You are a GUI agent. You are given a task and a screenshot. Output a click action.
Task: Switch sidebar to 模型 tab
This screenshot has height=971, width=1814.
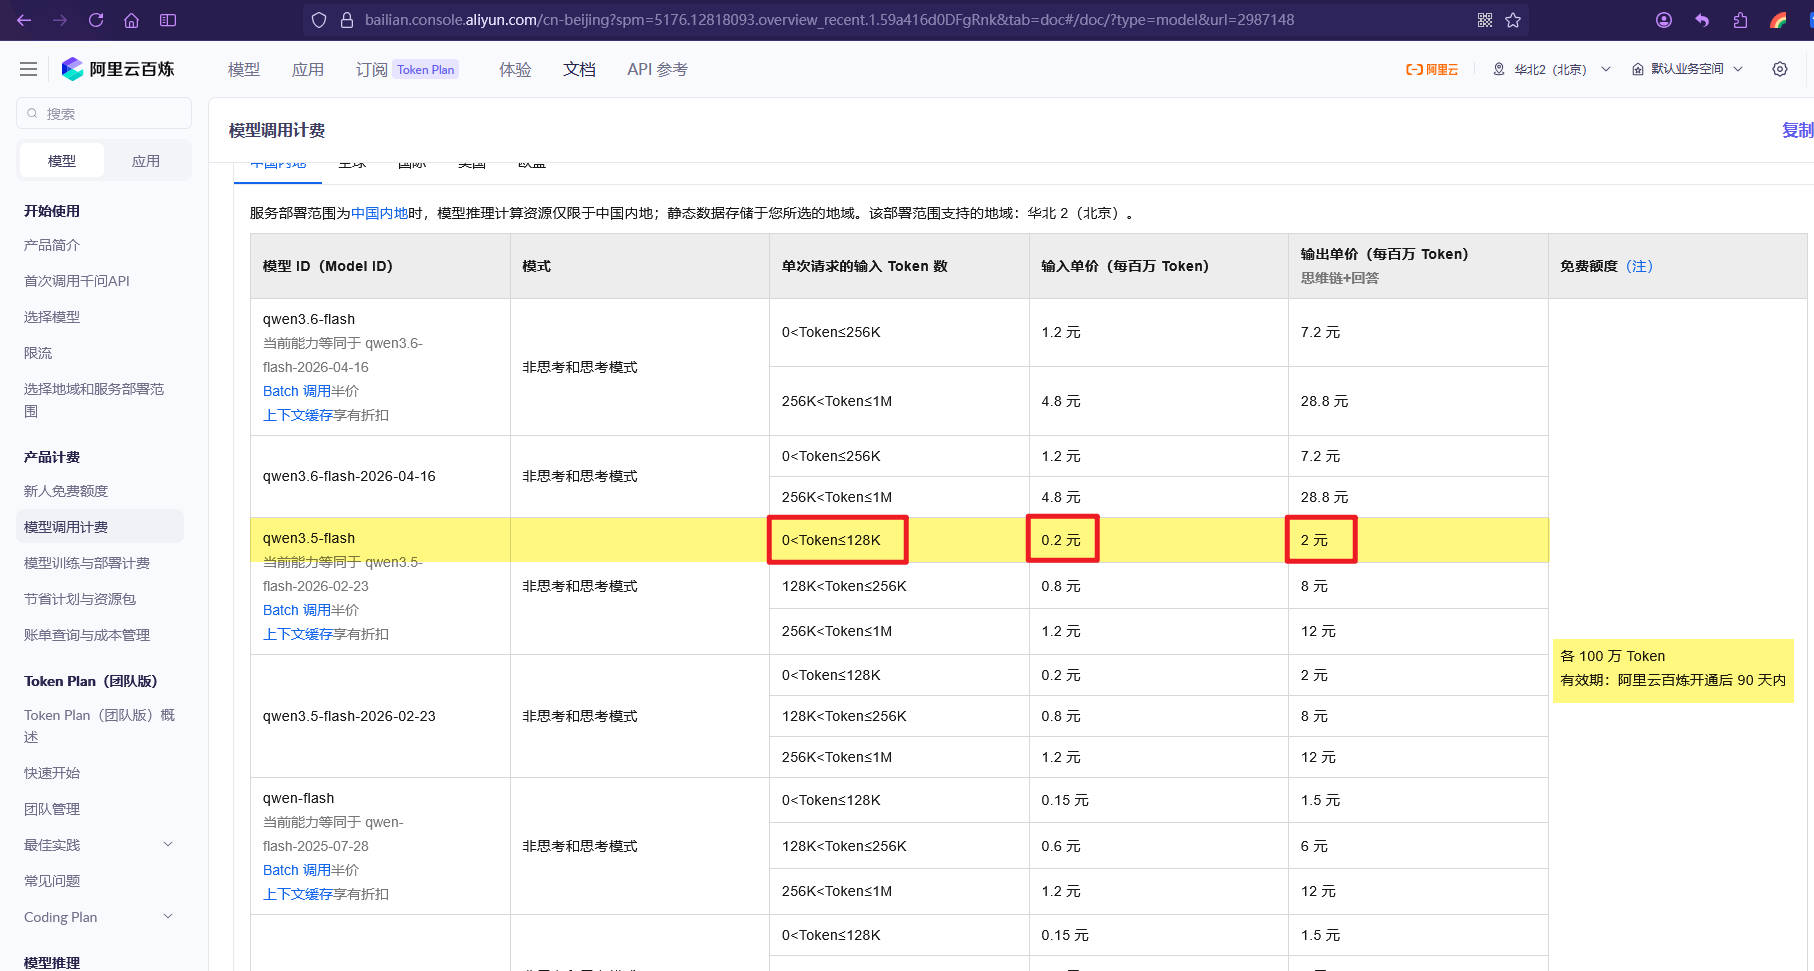coord(62,161)
